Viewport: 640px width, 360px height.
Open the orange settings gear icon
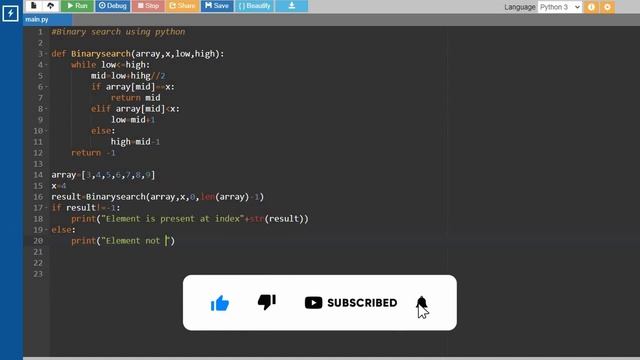607,7
